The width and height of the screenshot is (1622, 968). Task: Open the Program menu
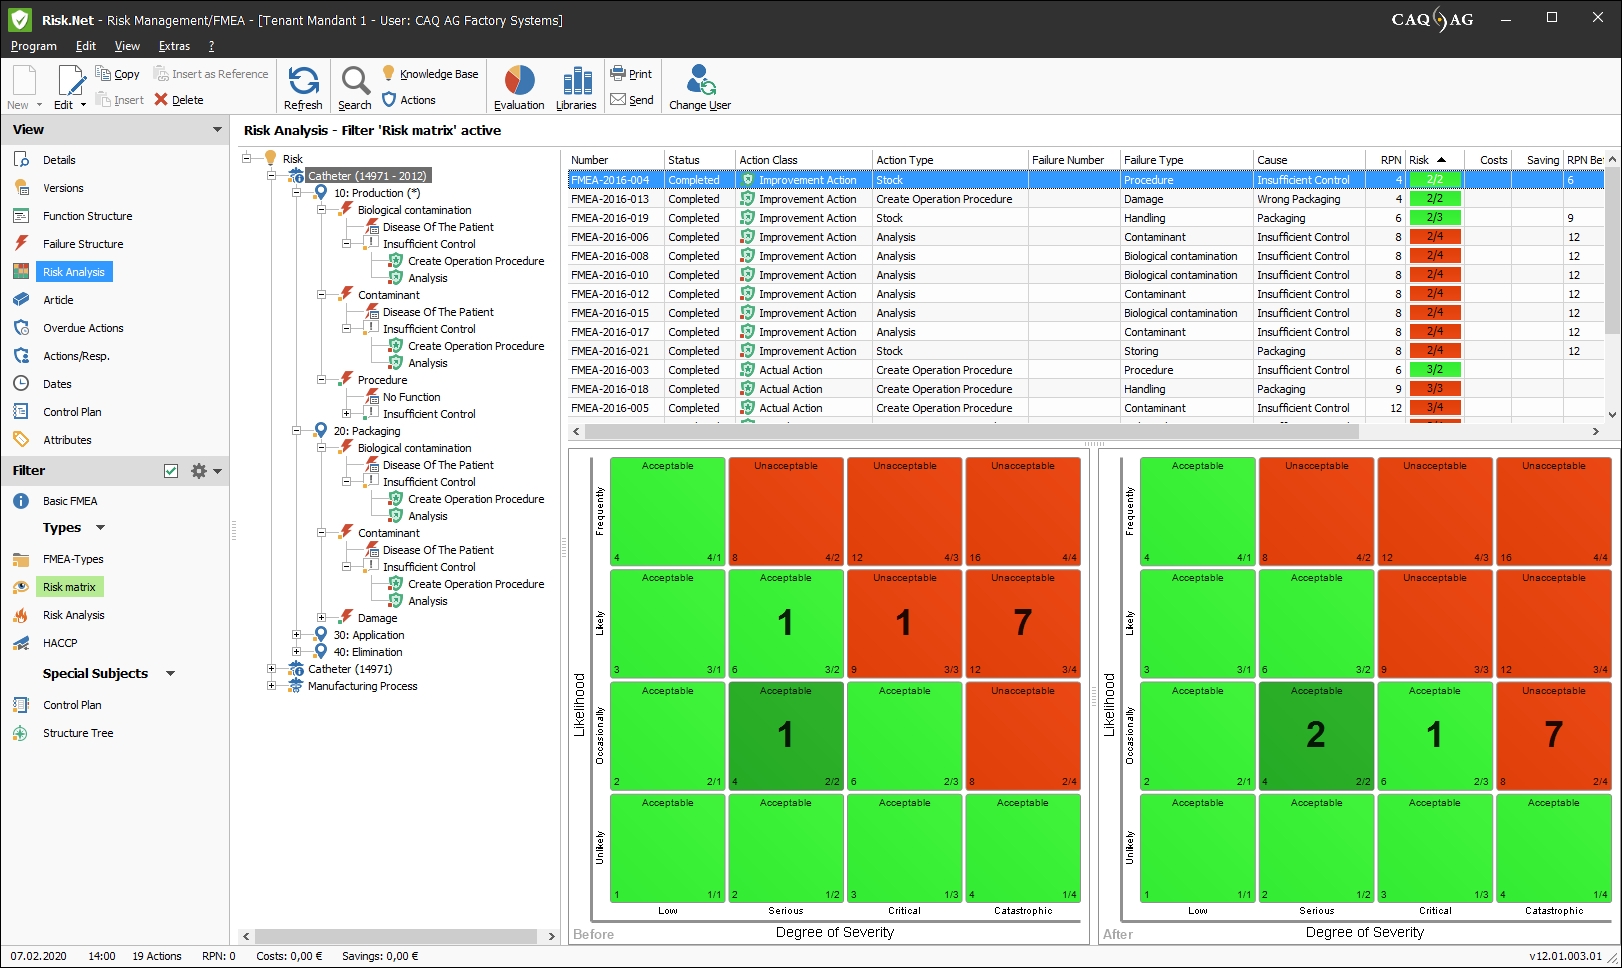34,46
